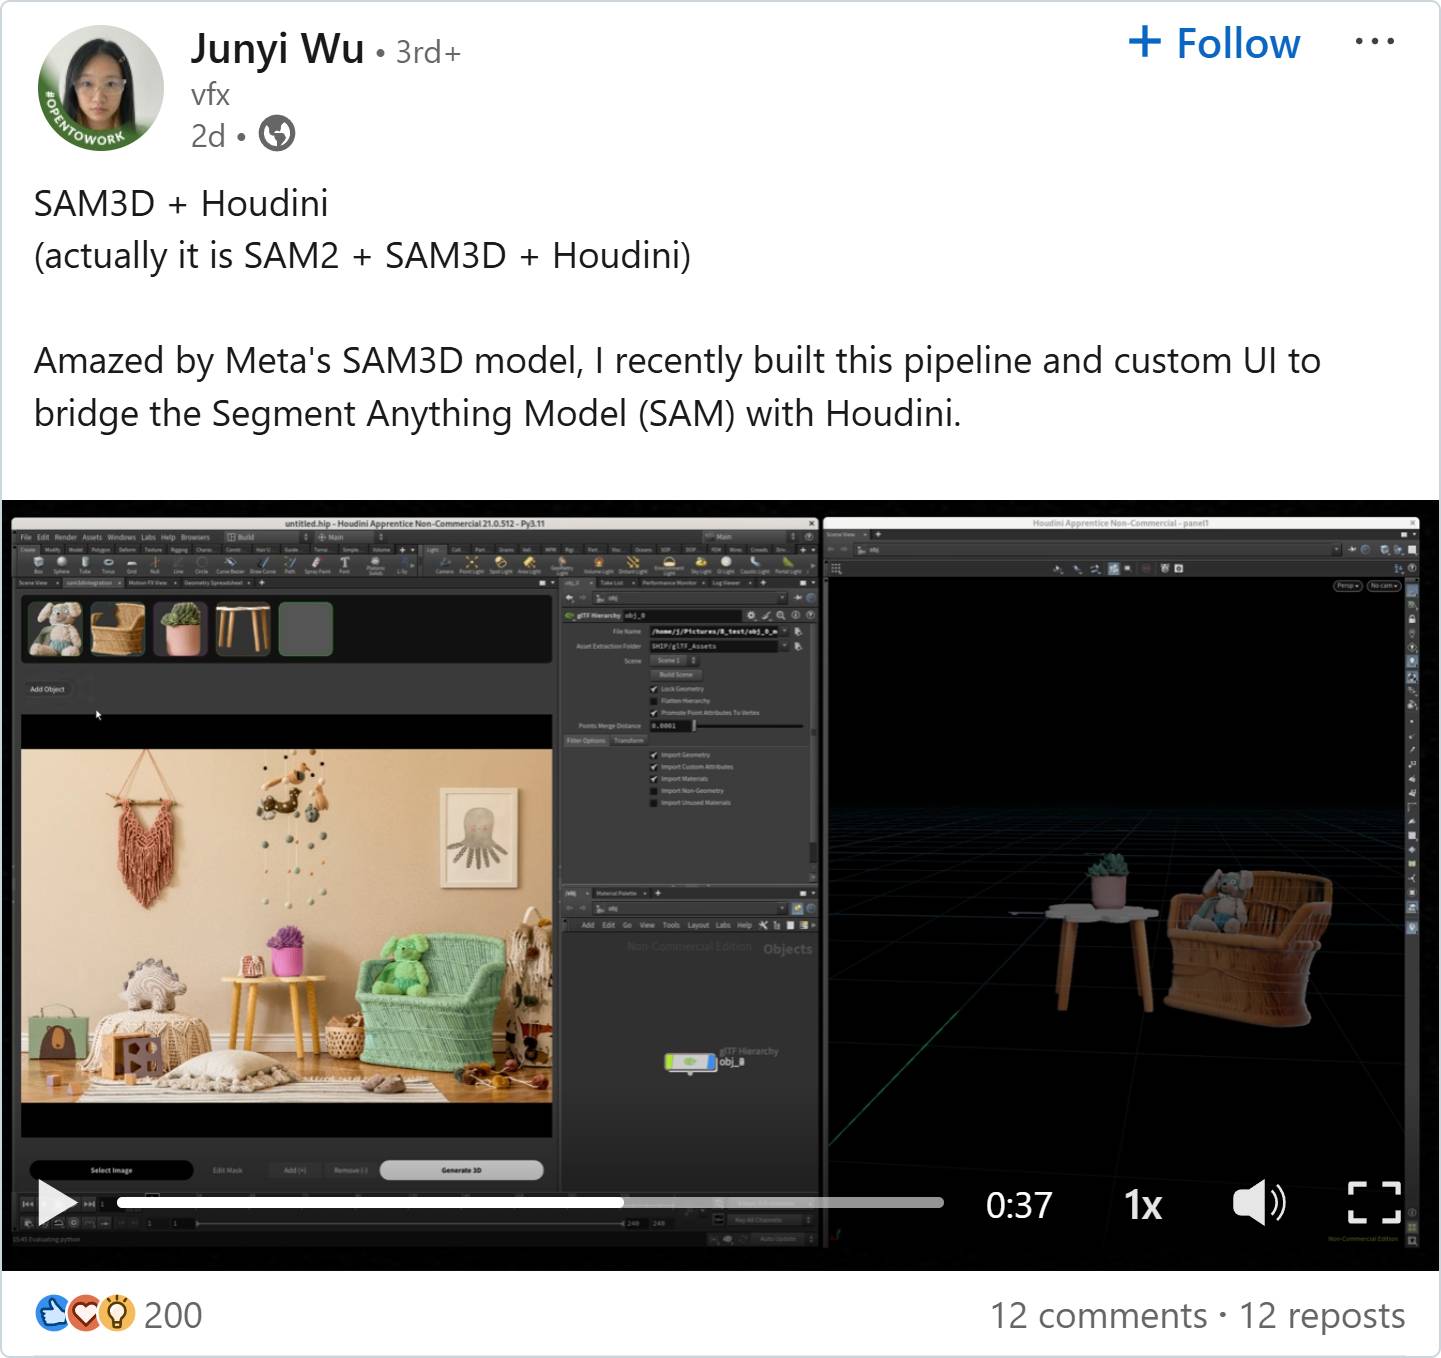Select the Box shelf tool in Houdini
1441x1358 pixels.
[x=38, y=565]
